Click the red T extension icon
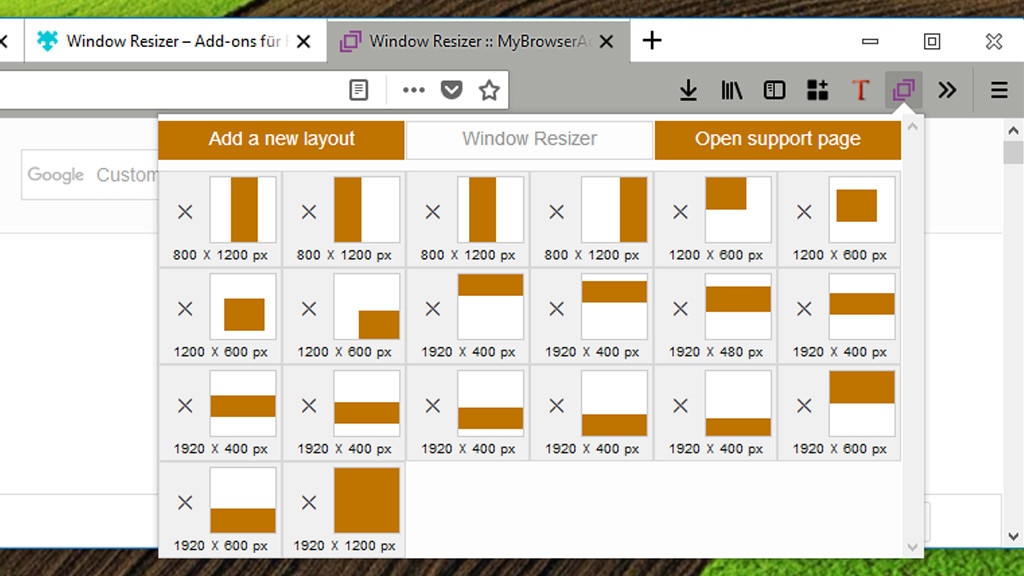 point(860,90)
